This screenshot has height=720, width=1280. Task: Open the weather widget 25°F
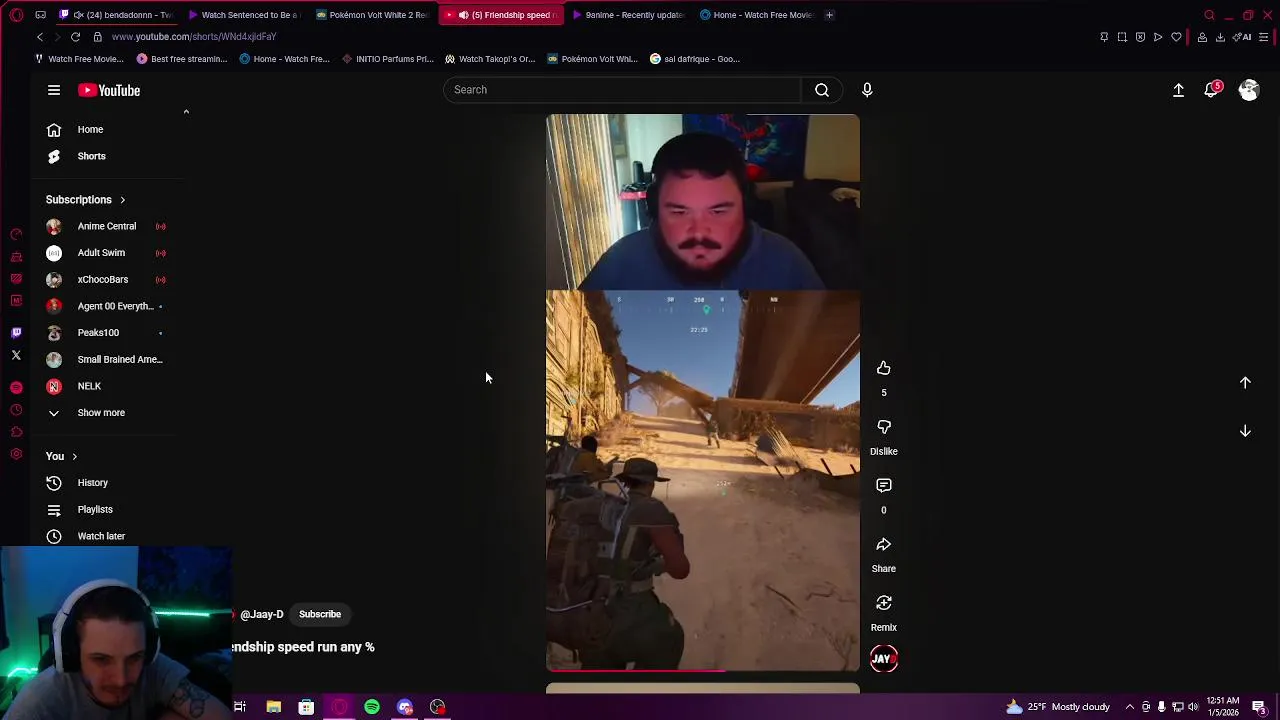(x=1057, y=707)
